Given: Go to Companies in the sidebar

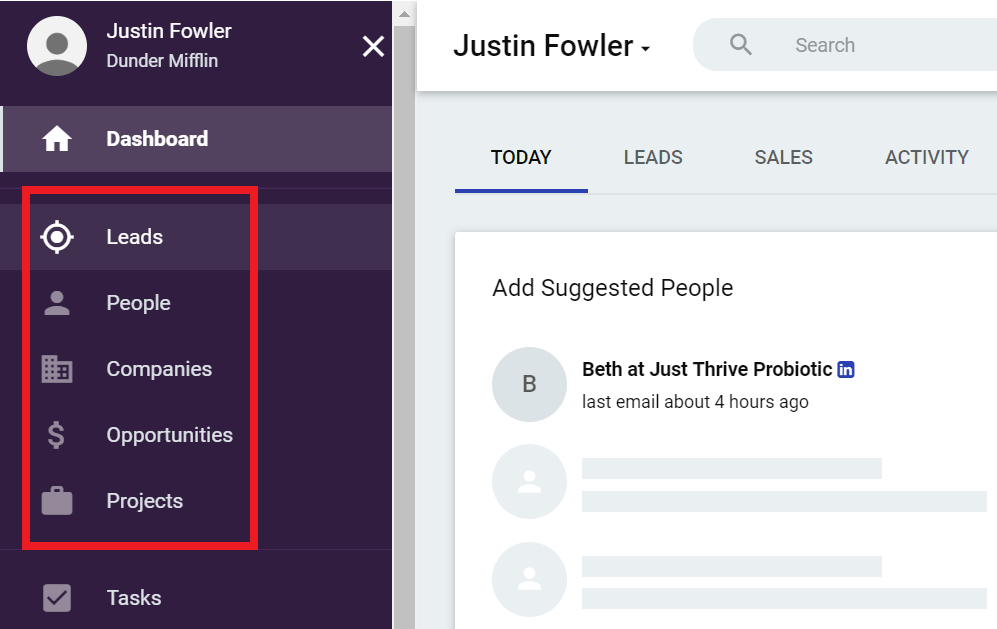Looking at the screenshot, I should (x=196, y=369).
